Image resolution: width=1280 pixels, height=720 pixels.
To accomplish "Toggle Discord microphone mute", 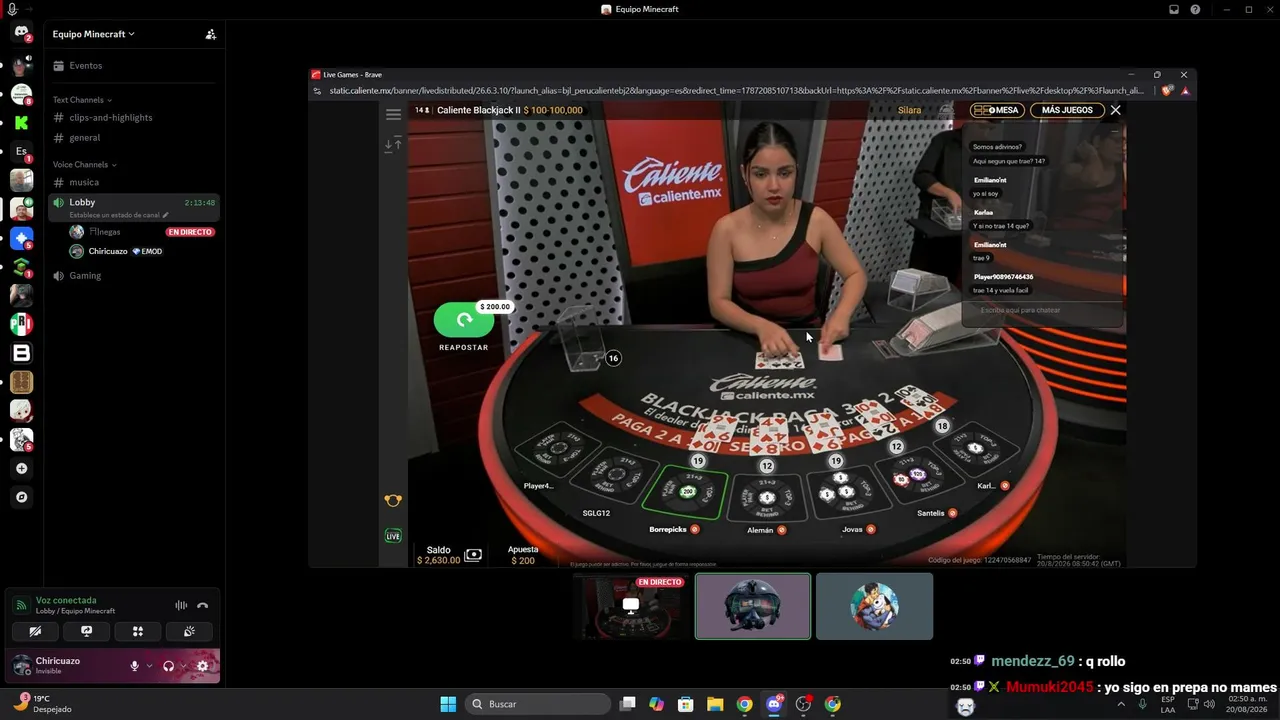I will click(x=134, y=666).
